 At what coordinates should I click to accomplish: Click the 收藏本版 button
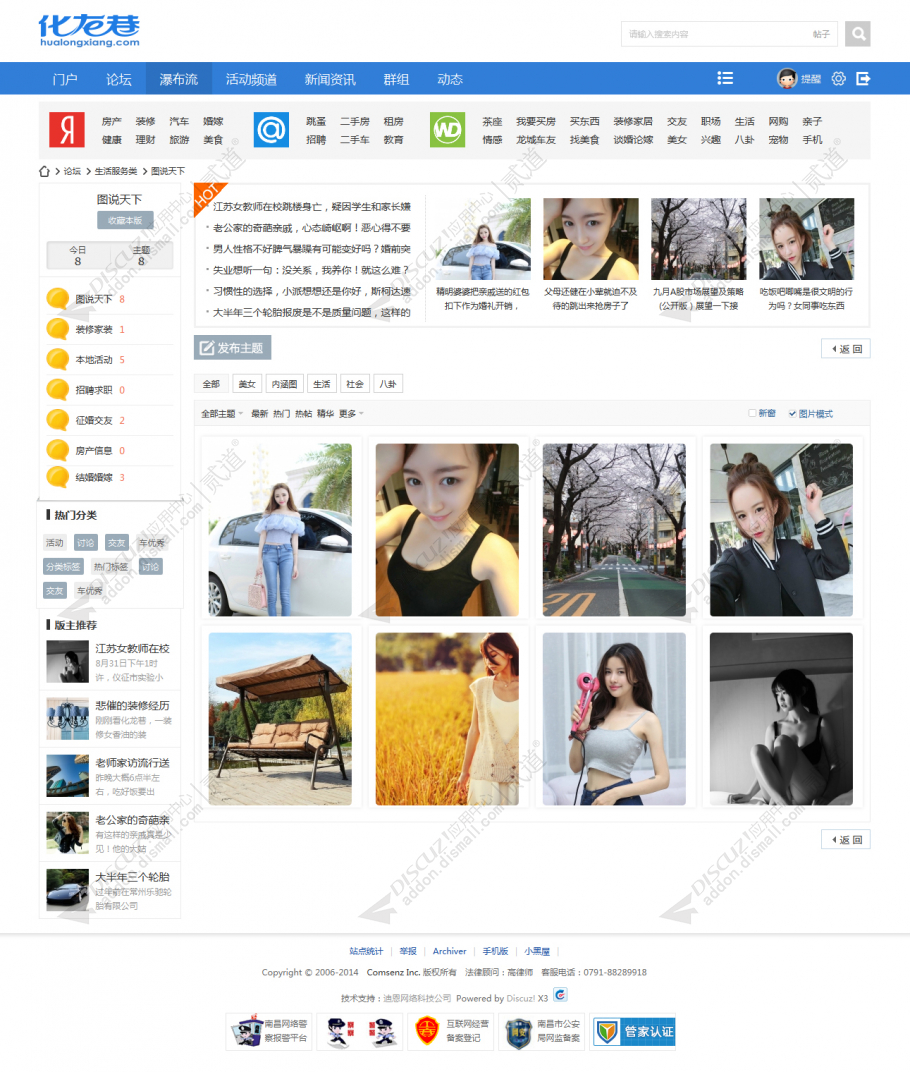[124, 220]
